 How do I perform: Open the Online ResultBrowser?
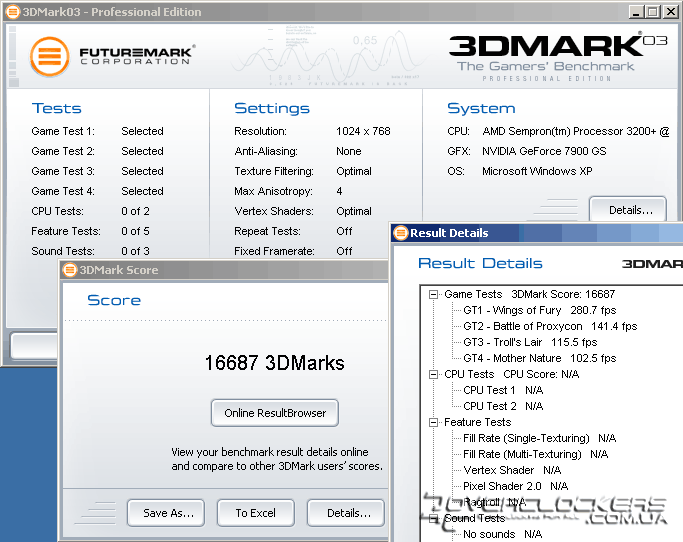tap(275, 413)
